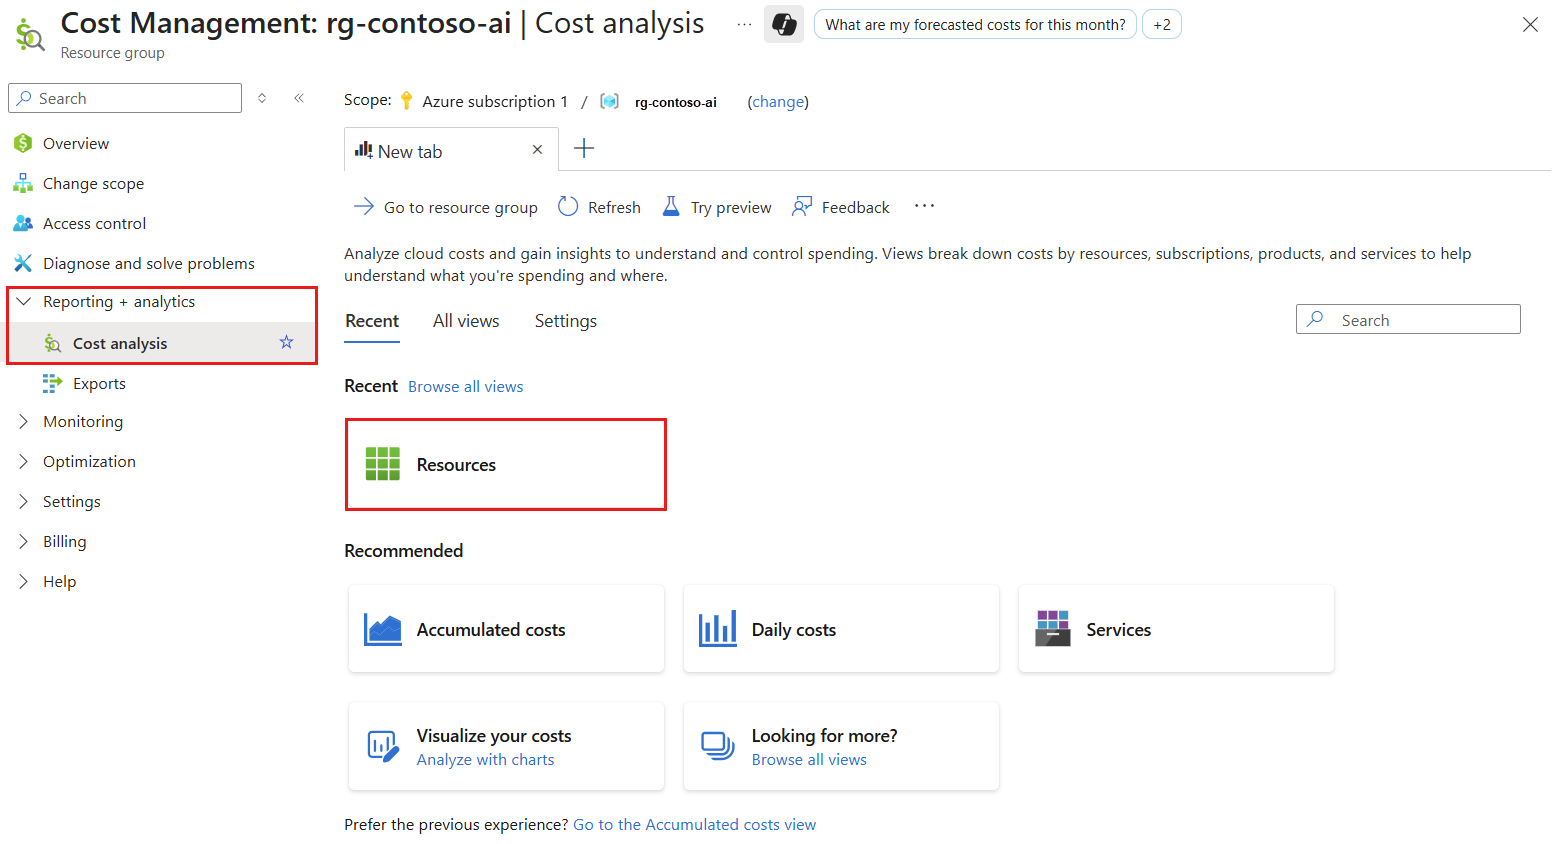The width and height of the screenshot is (1557, 844).
Task: Close the New tab
Action: pyautogui.click(x=537, y=150)
